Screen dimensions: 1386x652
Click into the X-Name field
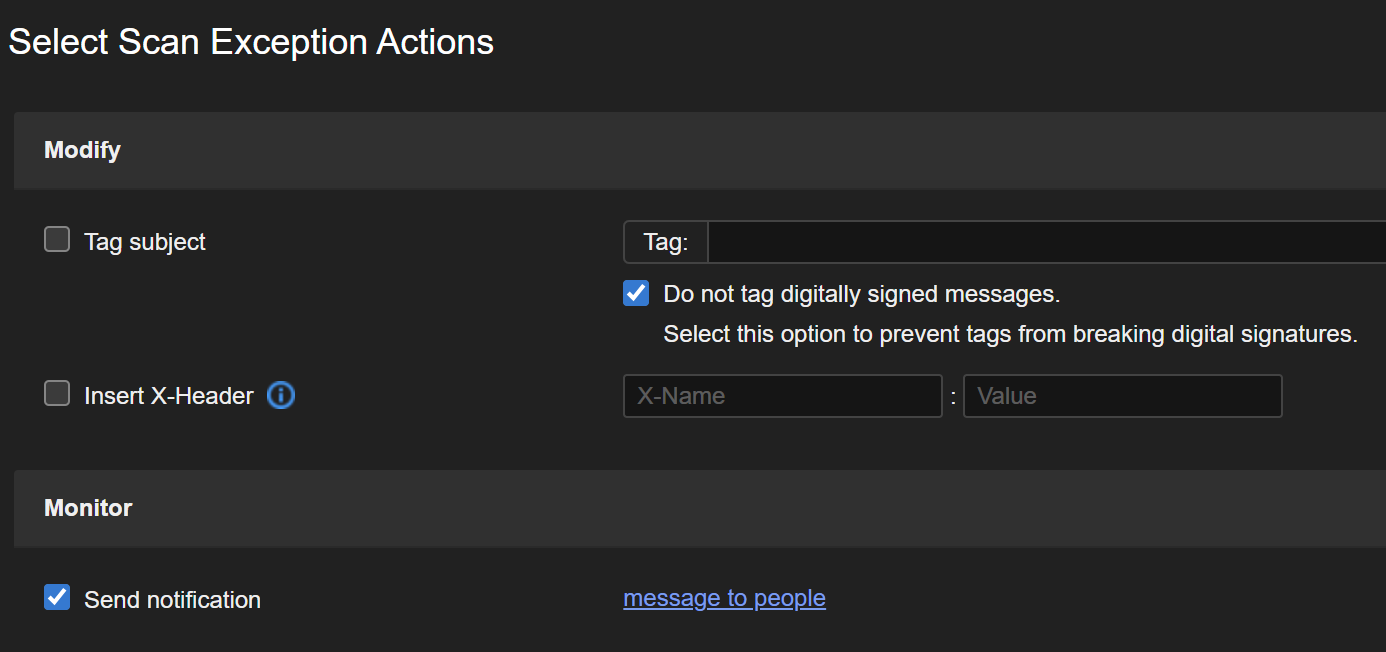pos(782,396)
